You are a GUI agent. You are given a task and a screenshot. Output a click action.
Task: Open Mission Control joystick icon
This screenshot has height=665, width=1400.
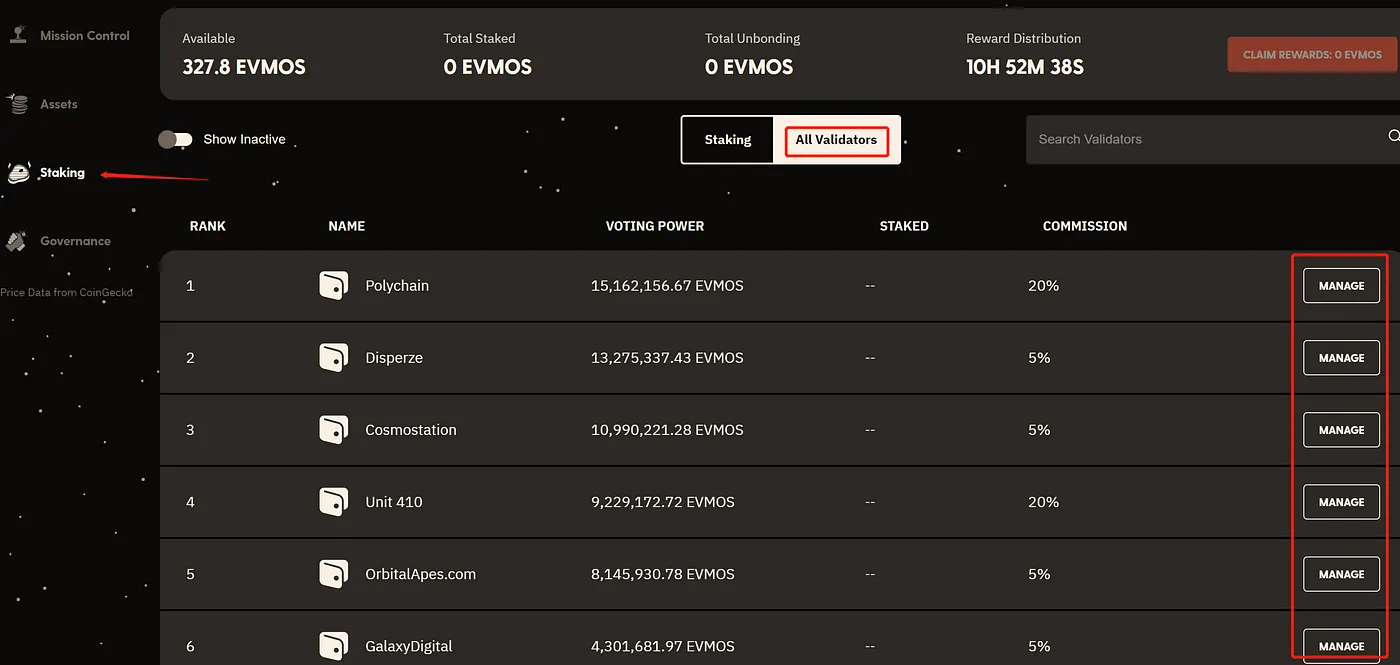pos(18,35)
